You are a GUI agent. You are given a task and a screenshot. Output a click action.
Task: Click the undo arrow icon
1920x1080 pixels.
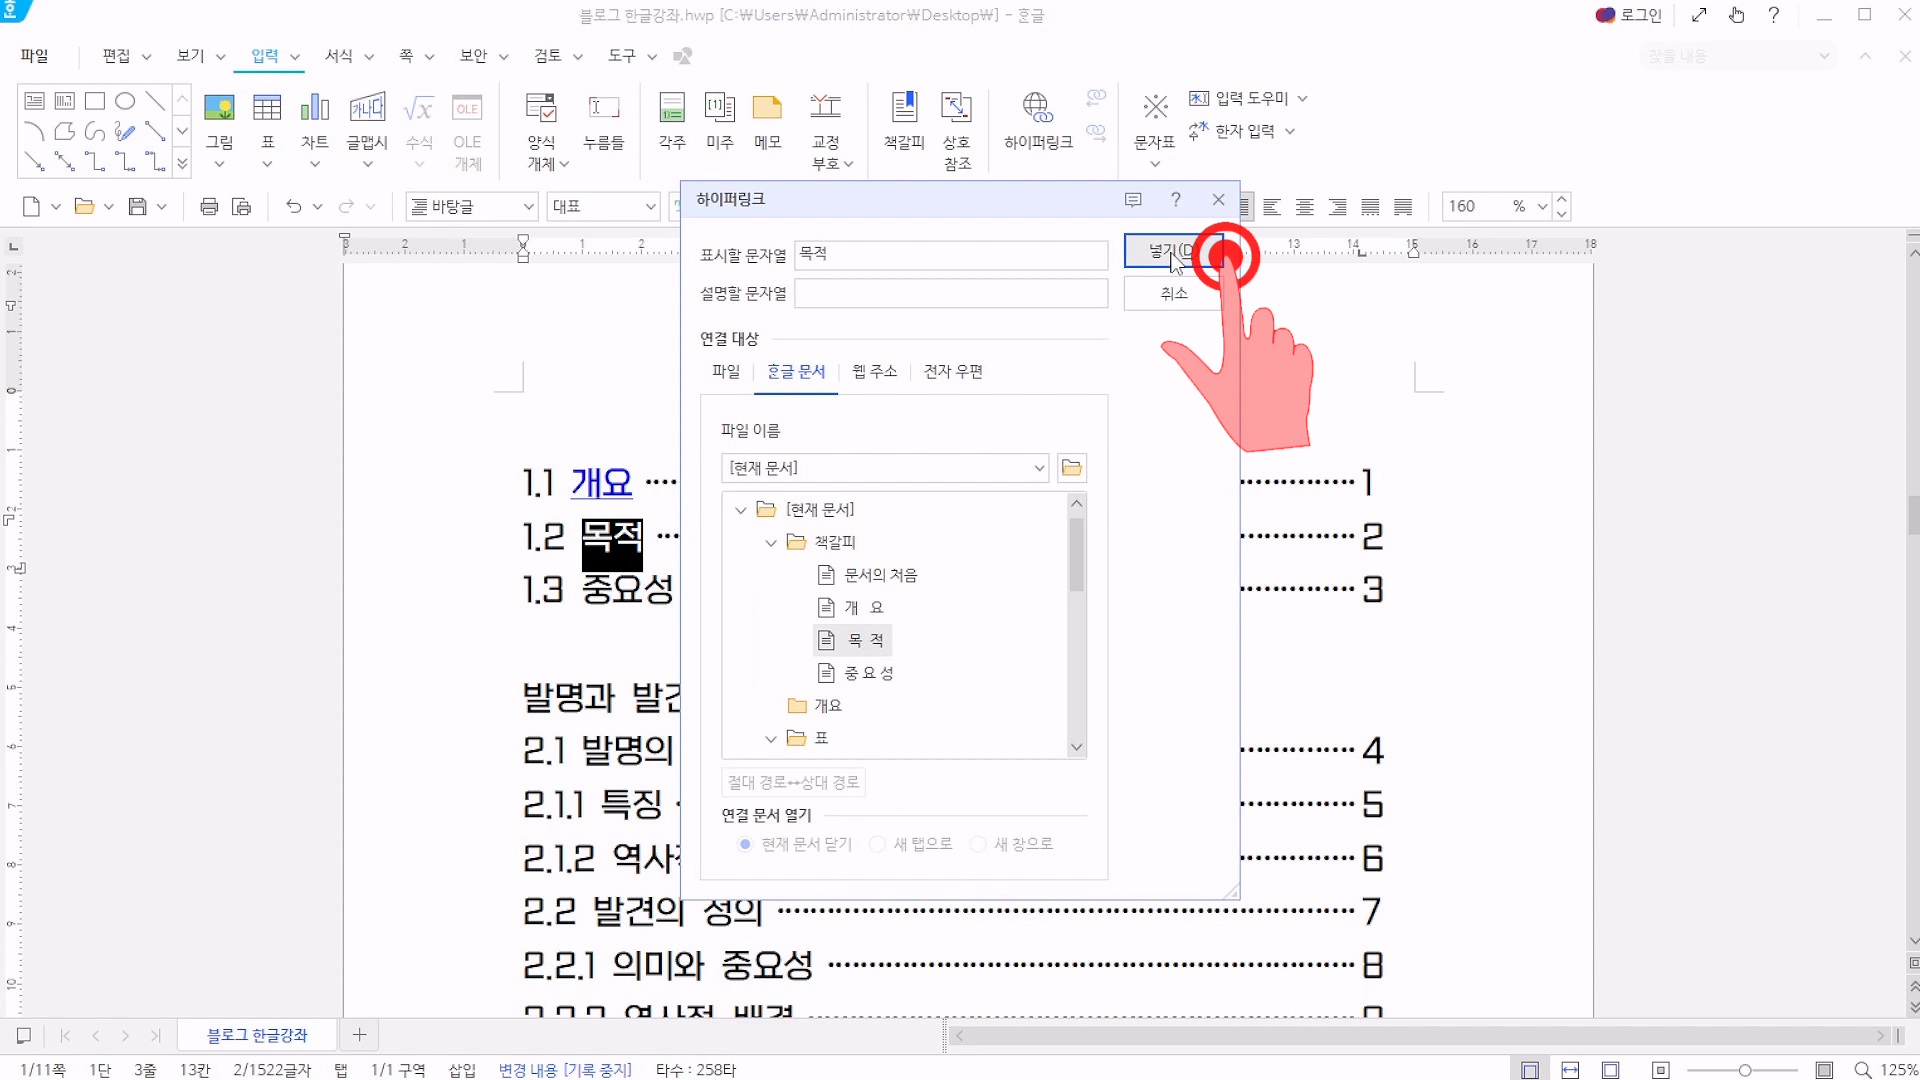[x=293, y=207]
